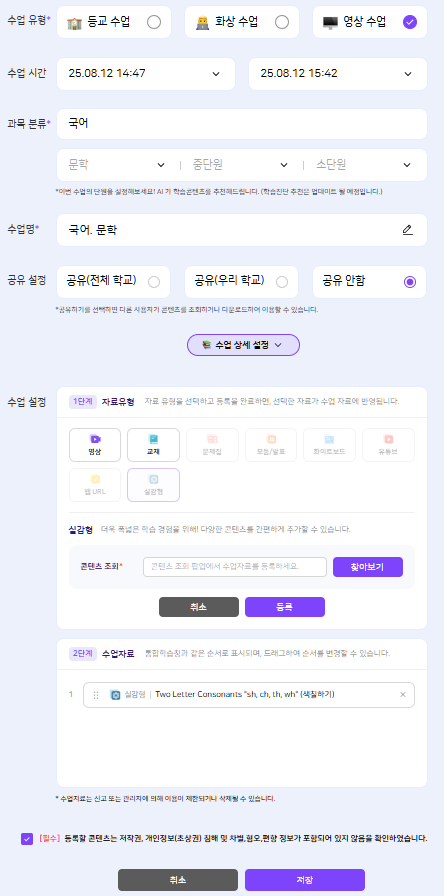Click the 실감형 icon in the 수업자료 row

click(115, 695)
